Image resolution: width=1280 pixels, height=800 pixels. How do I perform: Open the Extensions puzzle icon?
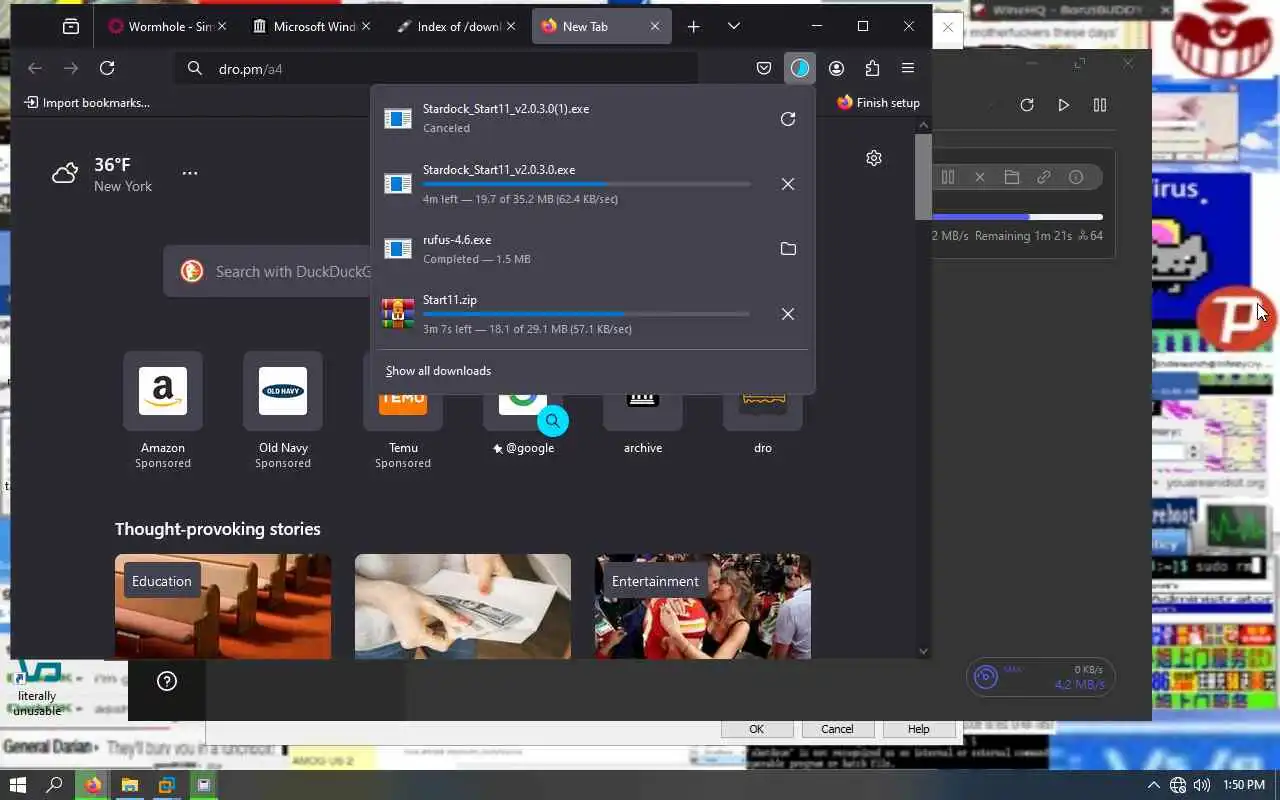pyautogui.click(x=872, y=68)
